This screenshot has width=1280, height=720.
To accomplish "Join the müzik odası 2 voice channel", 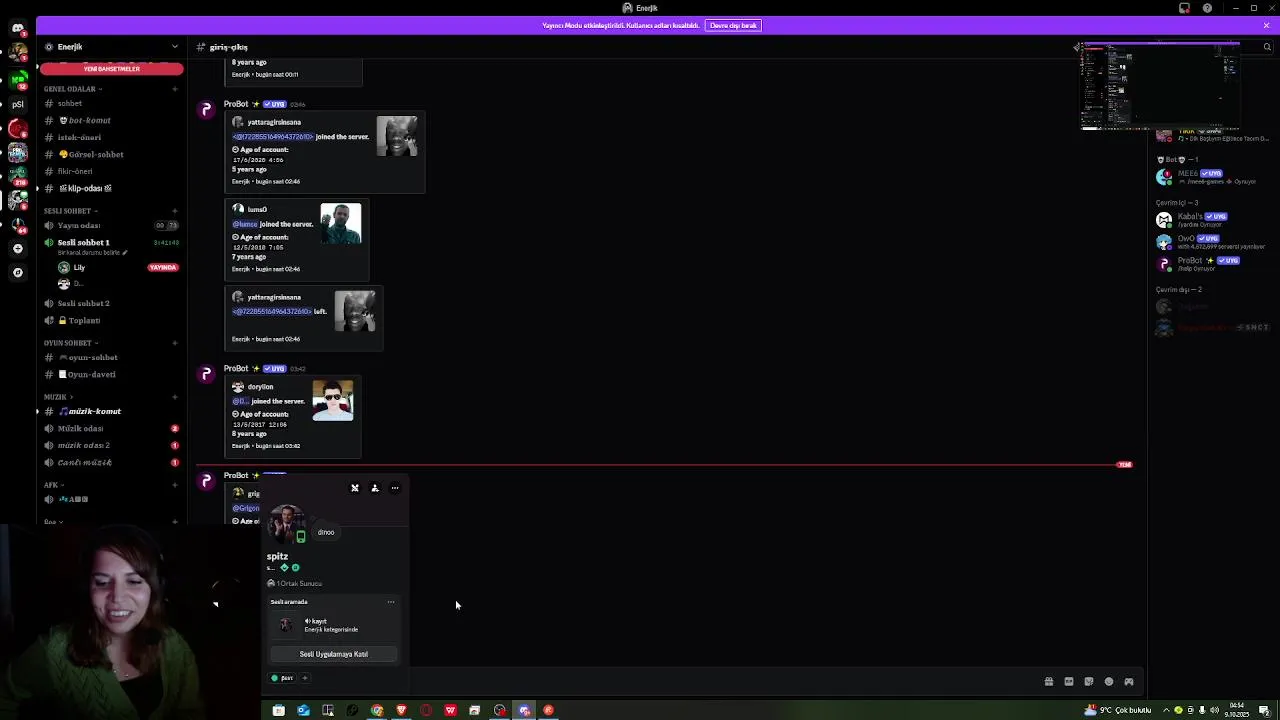I will tap(111, 445).
